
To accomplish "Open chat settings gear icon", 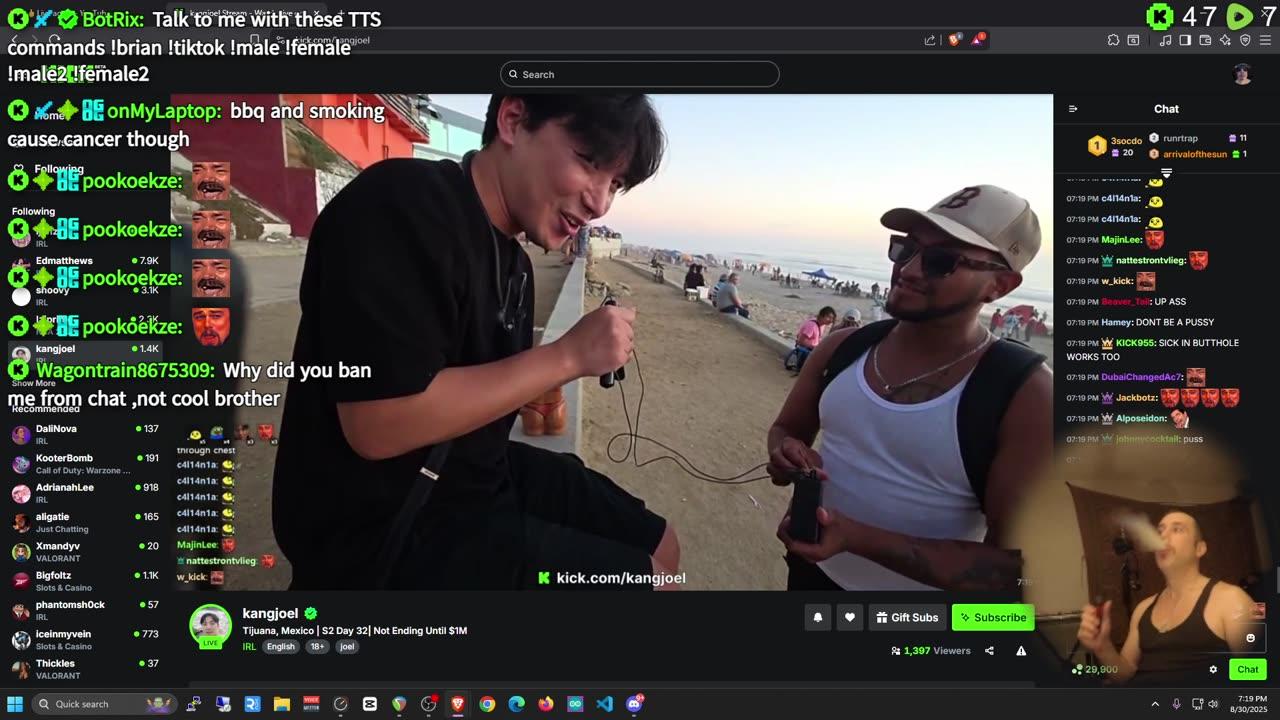I will (x=1213, y=670).
